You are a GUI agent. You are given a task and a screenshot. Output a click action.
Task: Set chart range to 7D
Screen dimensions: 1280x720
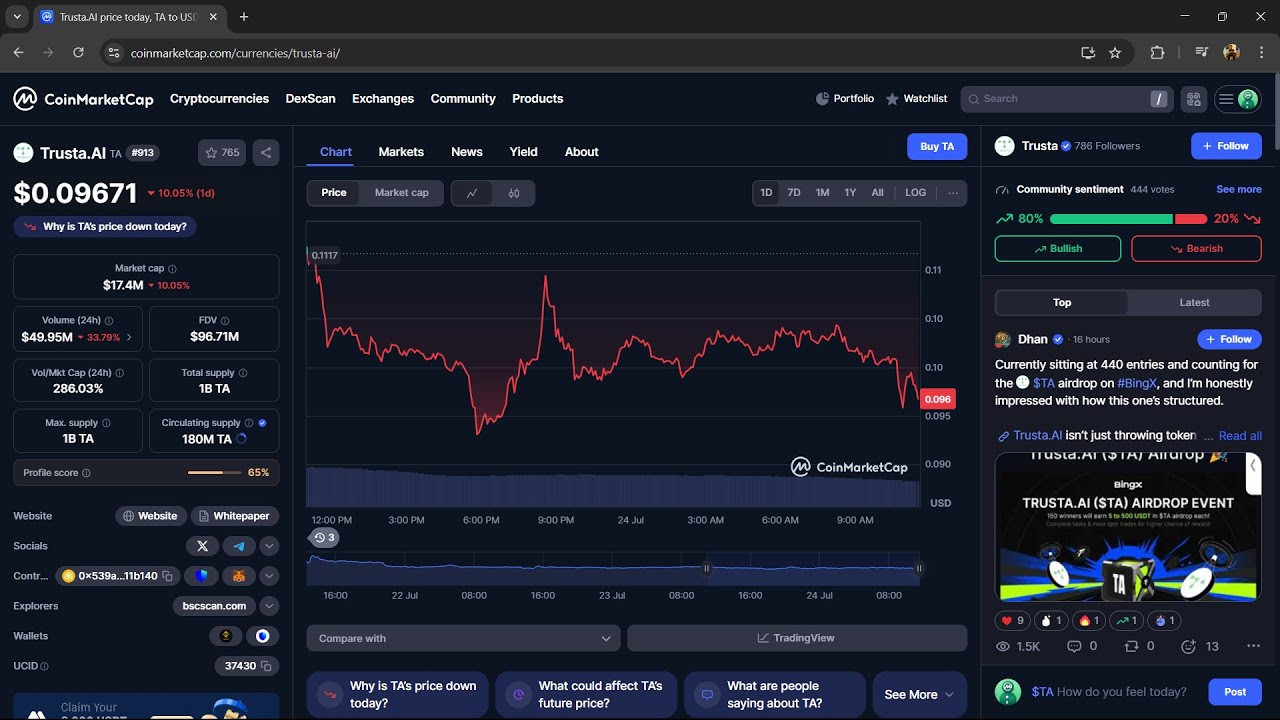tap(794, 193)
